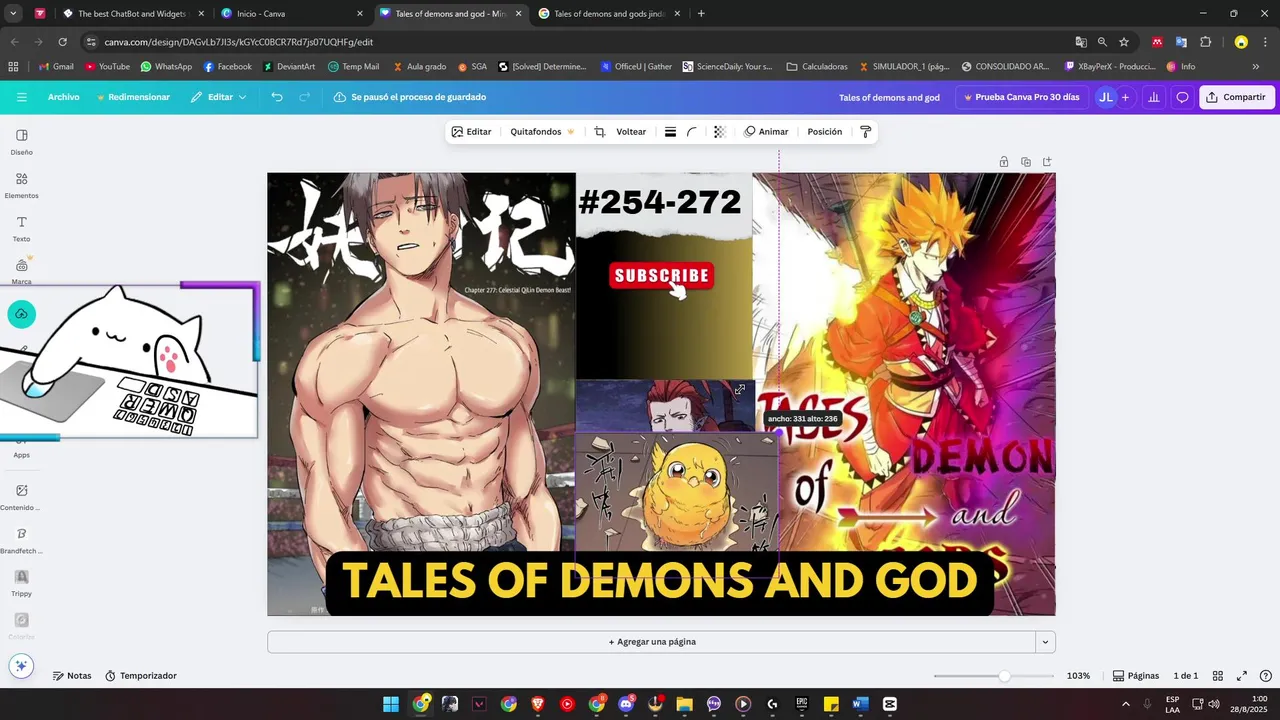Screen dimensions: 1280x720
Task: Open the comments panel
Action: coord(1182,97)
